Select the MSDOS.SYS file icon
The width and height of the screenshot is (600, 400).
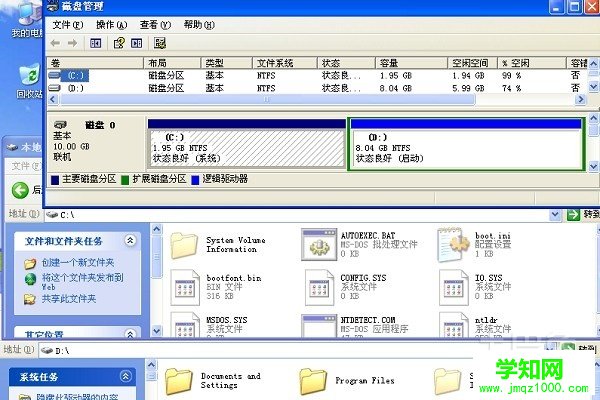click(185, 325)
